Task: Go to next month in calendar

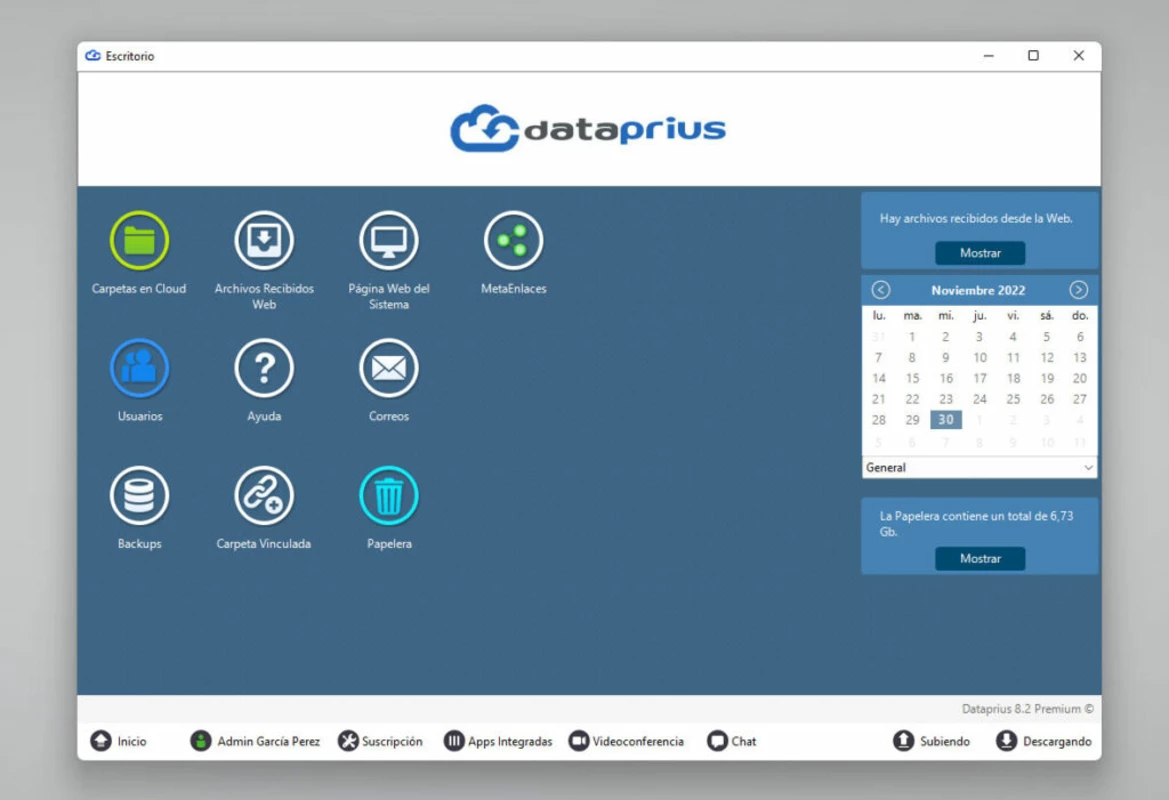Action: [1078, 290]
